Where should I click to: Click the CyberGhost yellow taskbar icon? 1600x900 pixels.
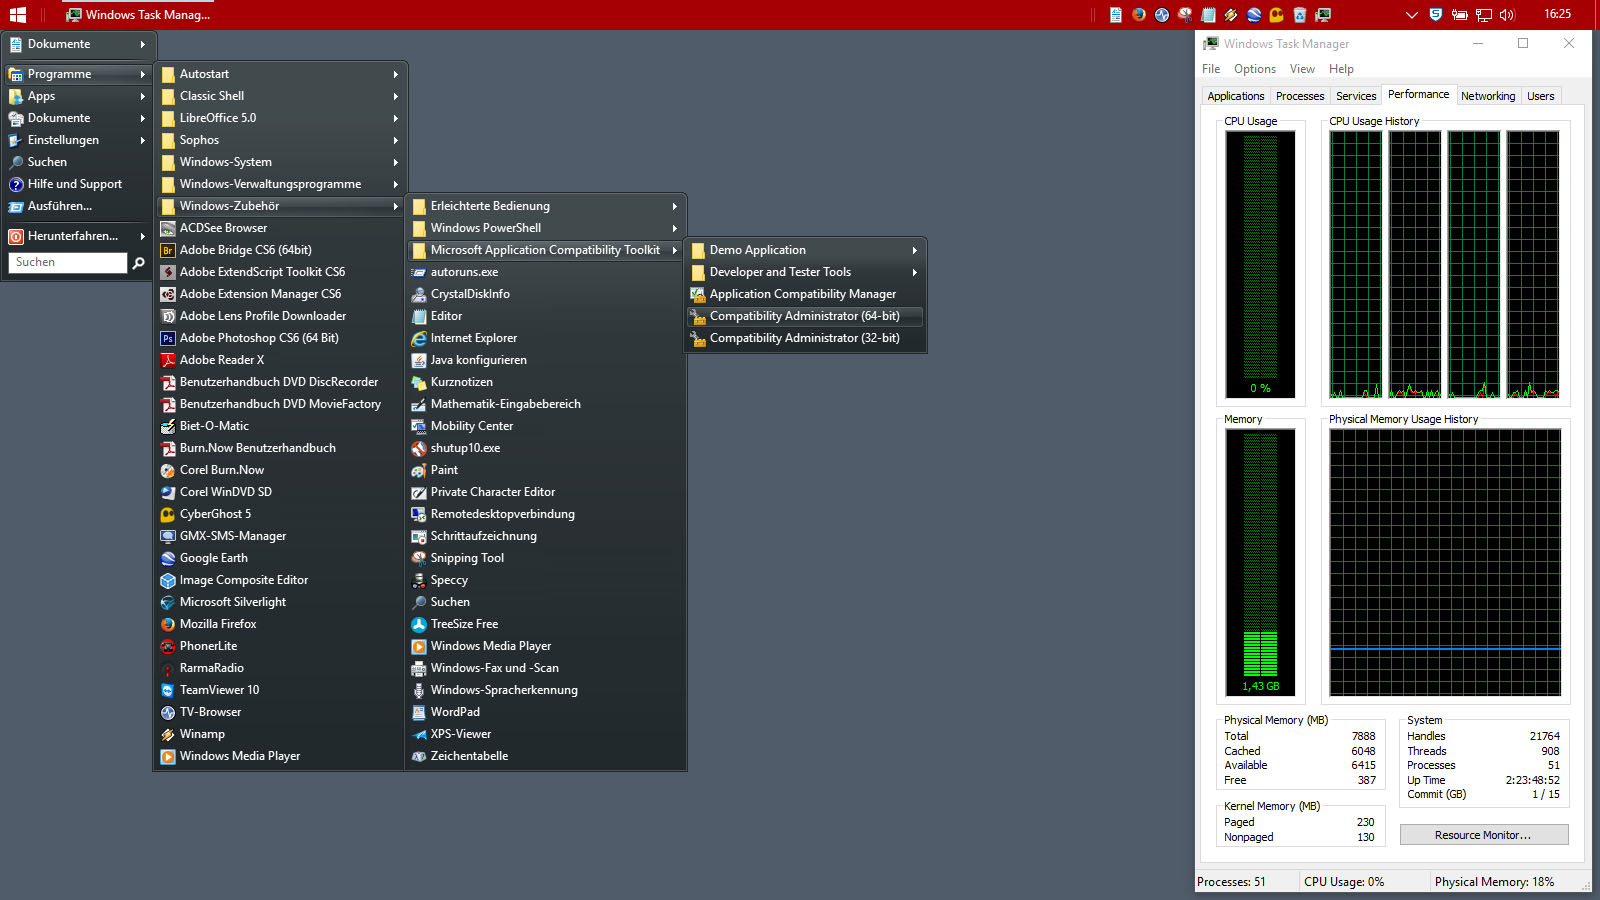click(x=1276, y=15)
